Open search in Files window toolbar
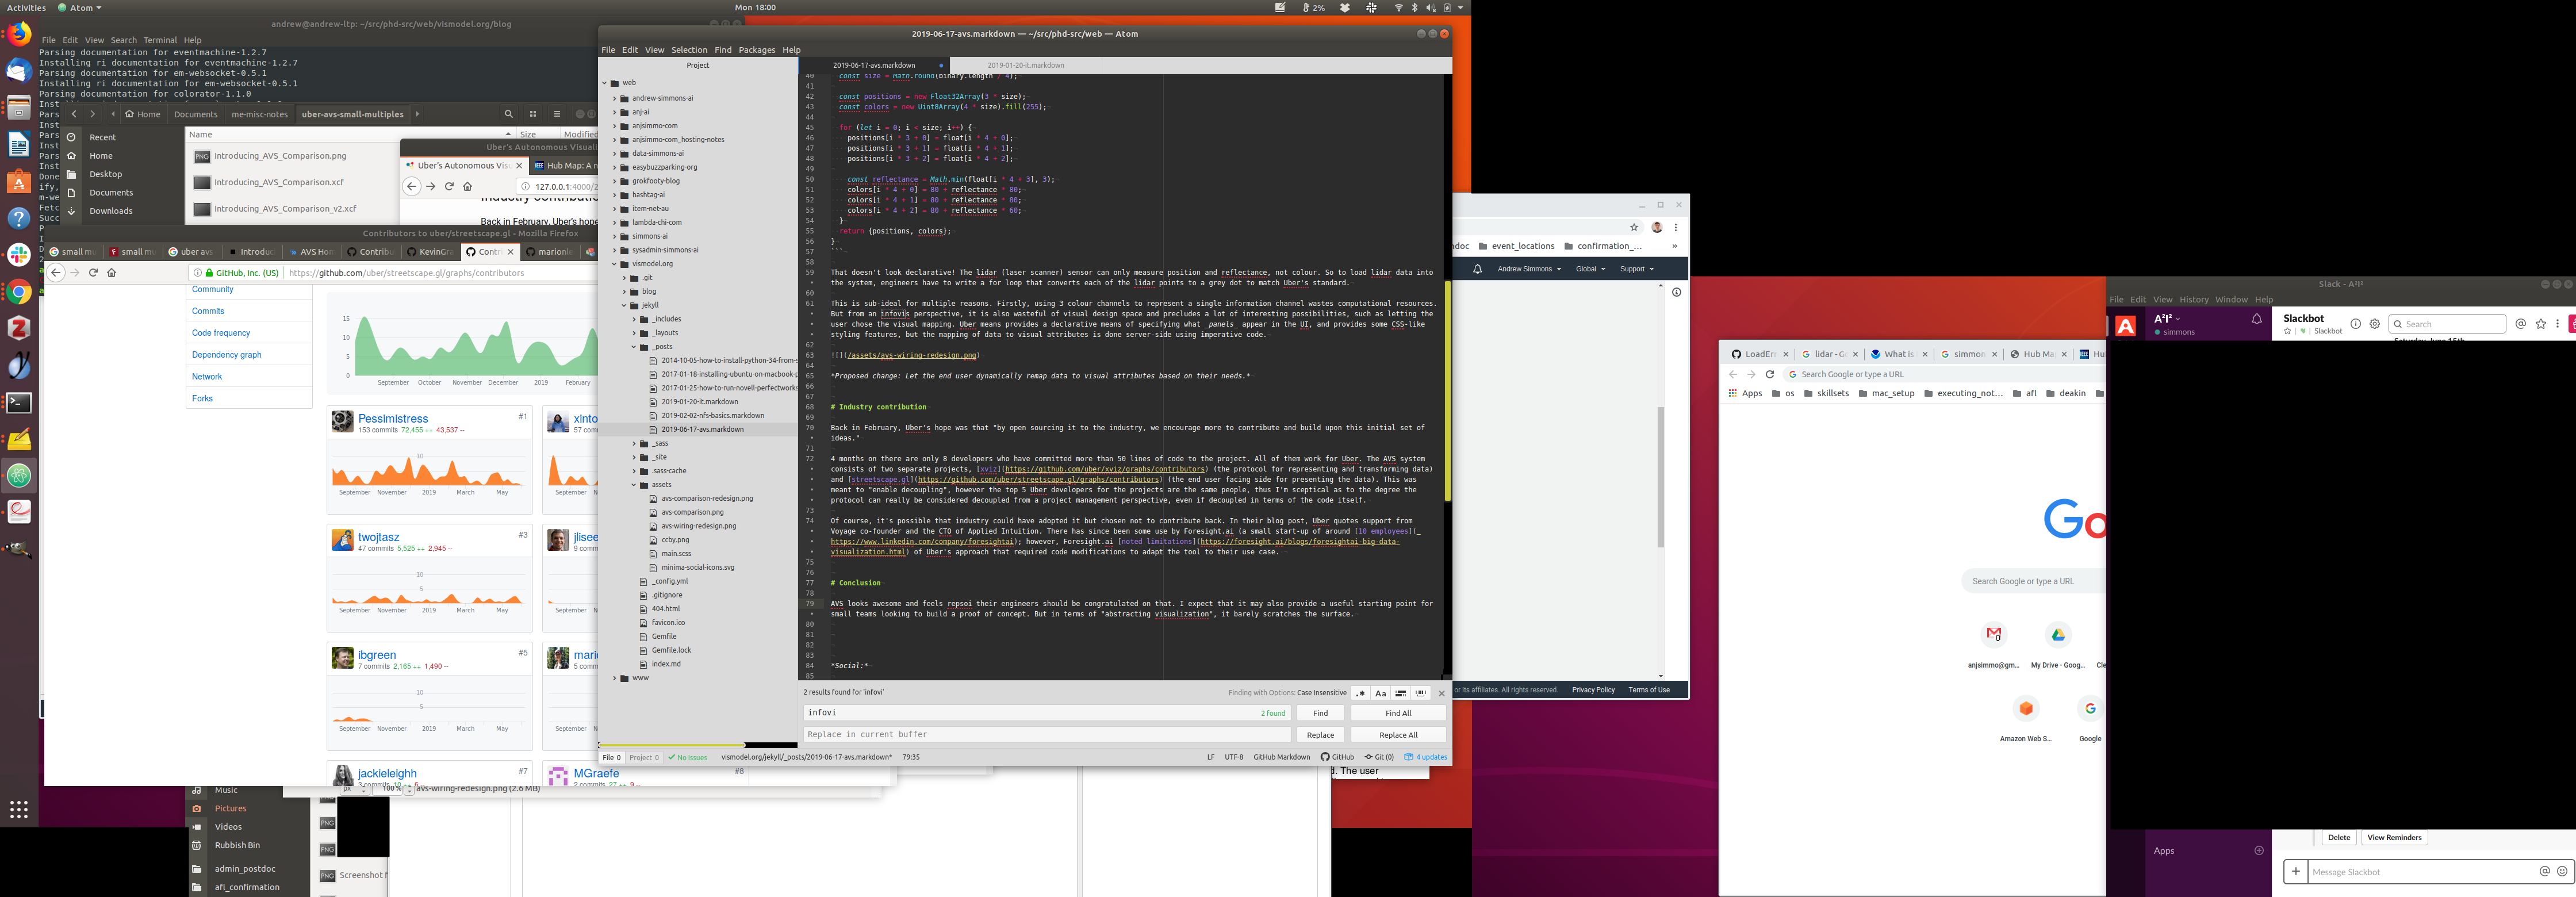The image size is (2576, 897). (508, 114)
